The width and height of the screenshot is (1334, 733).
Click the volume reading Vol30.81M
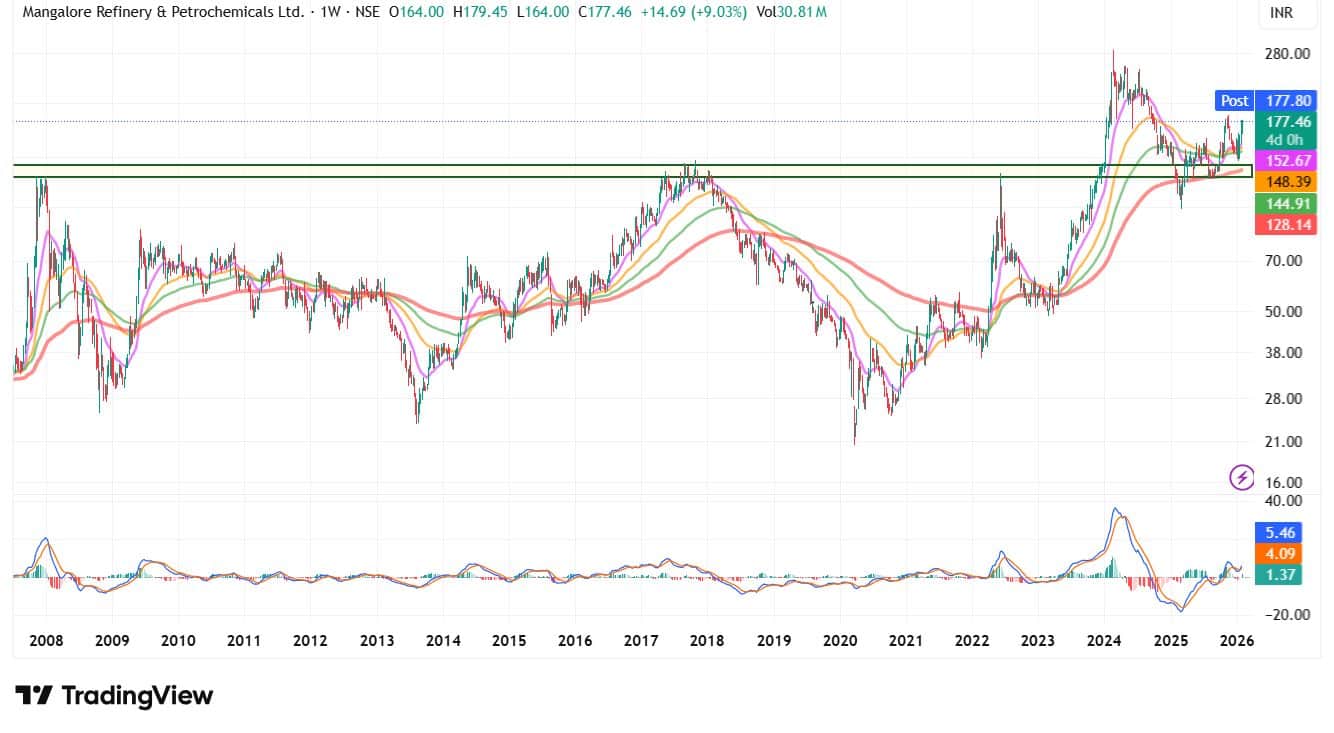pos(793,12)
